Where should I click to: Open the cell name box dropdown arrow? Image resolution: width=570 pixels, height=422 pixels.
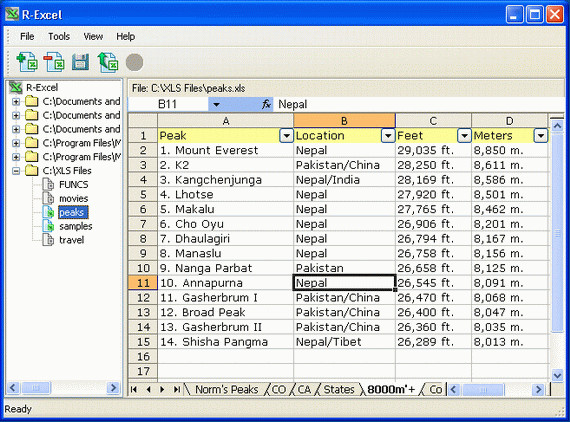pyautogui.click(x=216, y=105)
